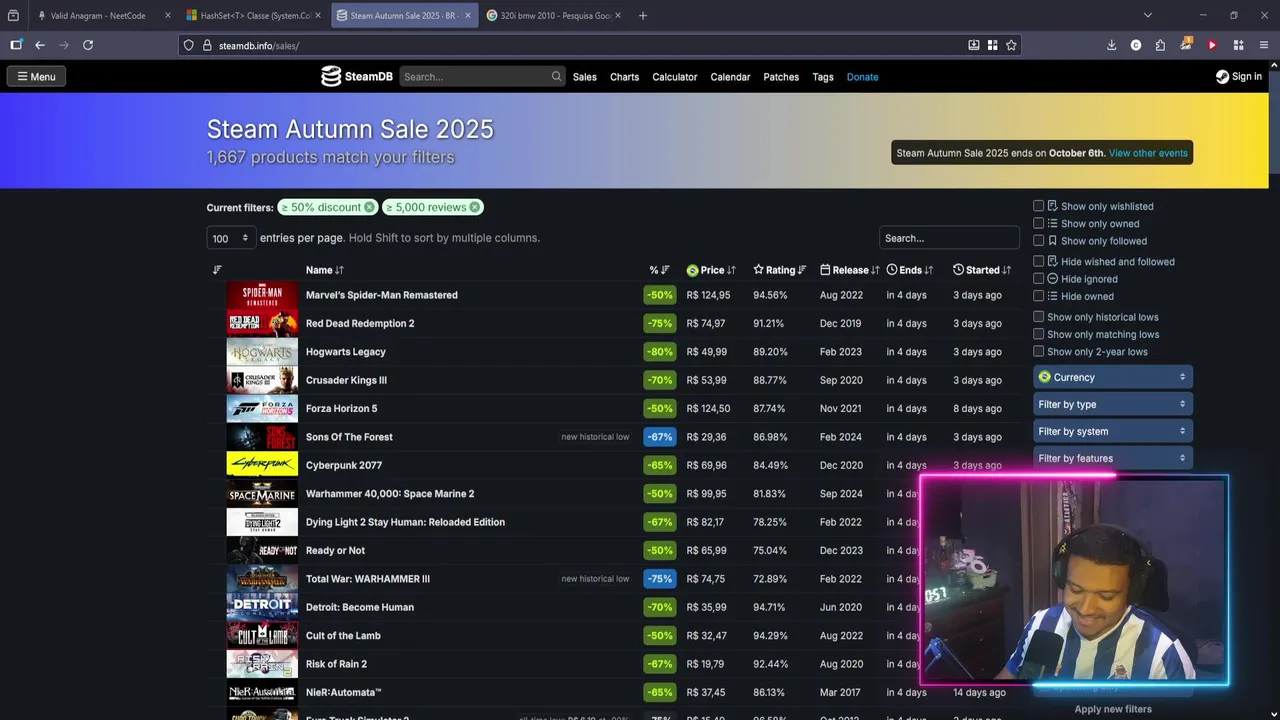Click the sort icon left of Name column

pos(217,270)
